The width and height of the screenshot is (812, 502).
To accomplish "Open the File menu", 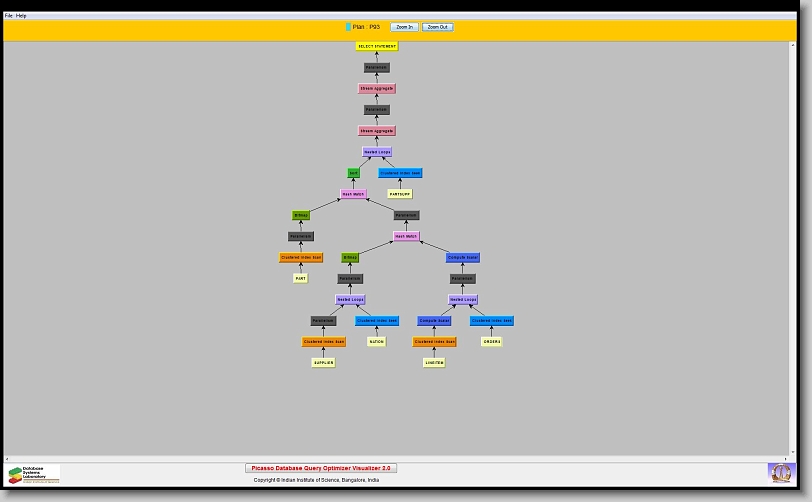I will pos(9,16).
